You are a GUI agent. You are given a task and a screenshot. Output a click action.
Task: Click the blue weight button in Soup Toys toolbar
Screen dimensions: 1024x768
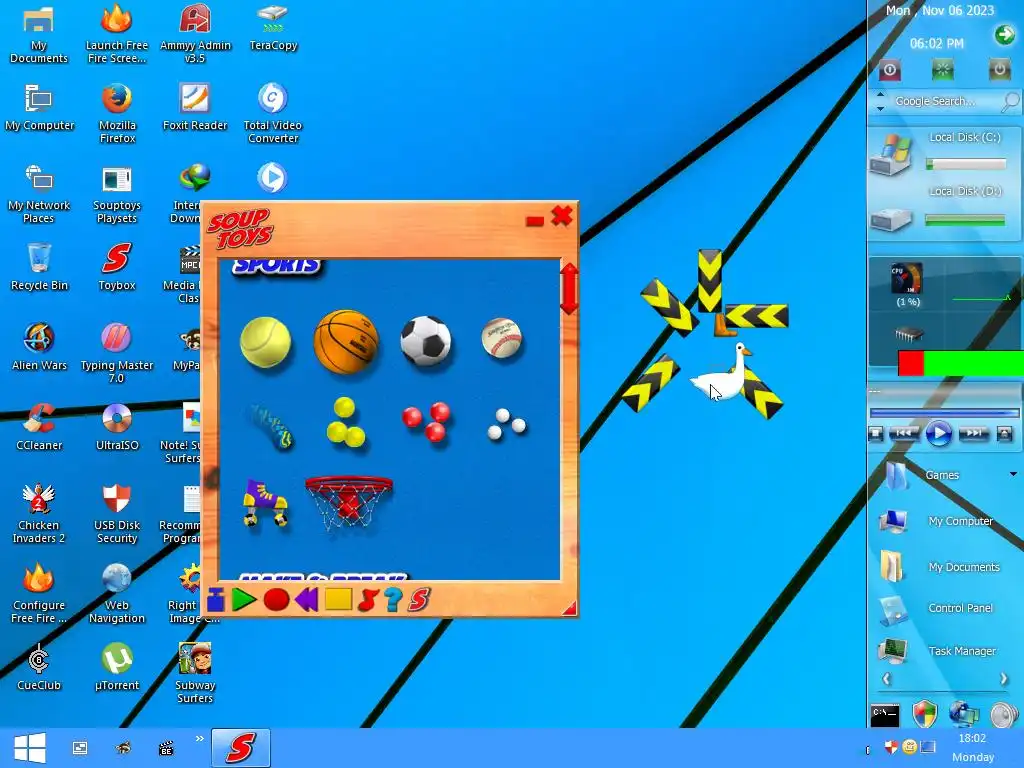coord(216,599)
